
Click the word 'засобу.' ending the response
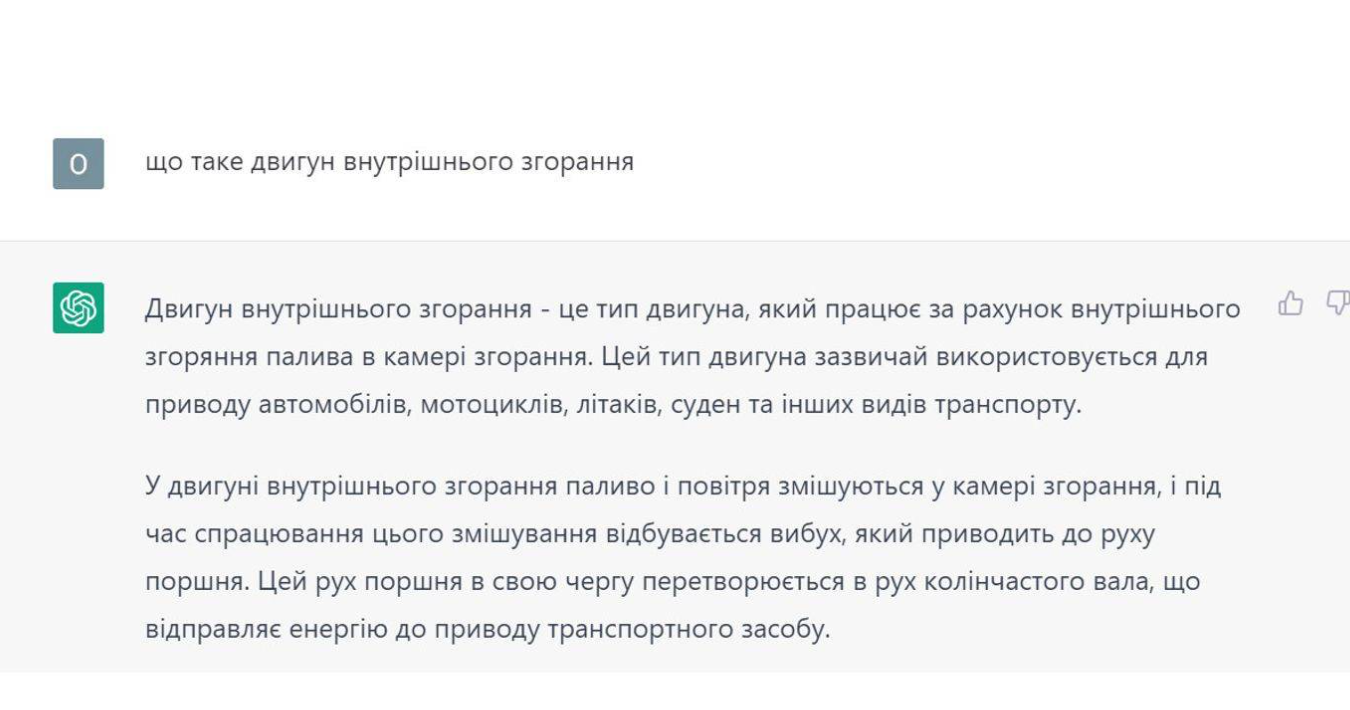[788, 631]
